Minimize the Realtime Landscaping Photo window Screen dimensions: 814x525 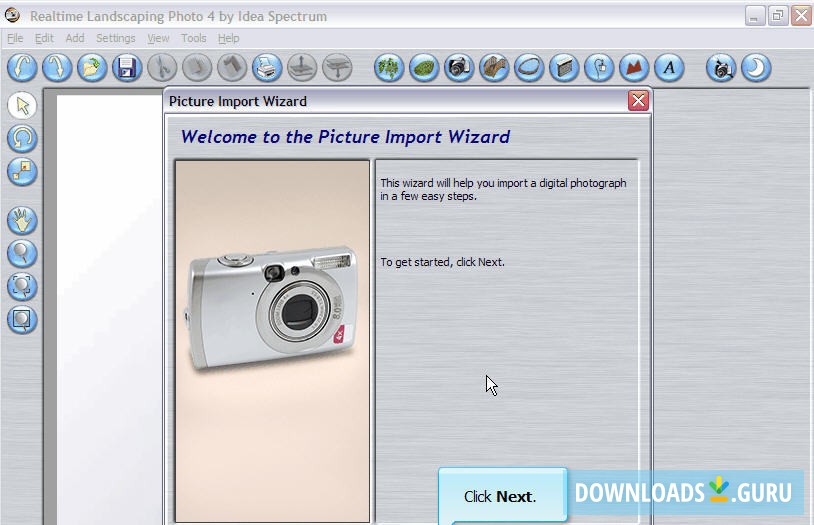754,16
